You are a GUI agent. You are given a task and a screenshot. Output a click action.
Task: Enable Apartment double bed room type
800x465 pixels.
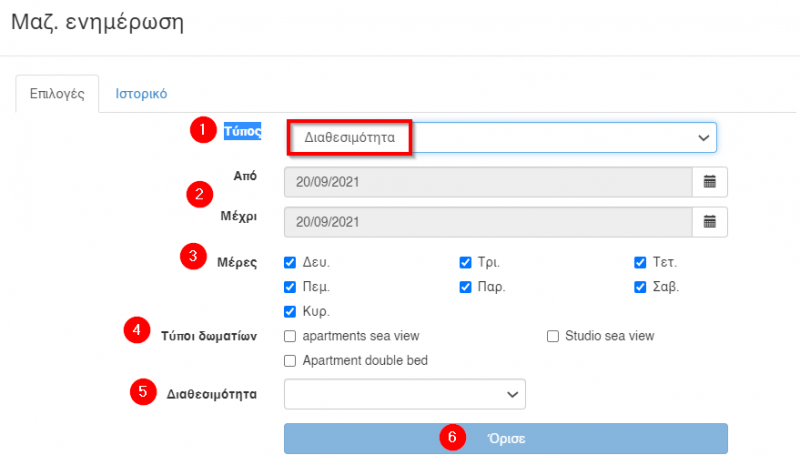tap(290, 360)
